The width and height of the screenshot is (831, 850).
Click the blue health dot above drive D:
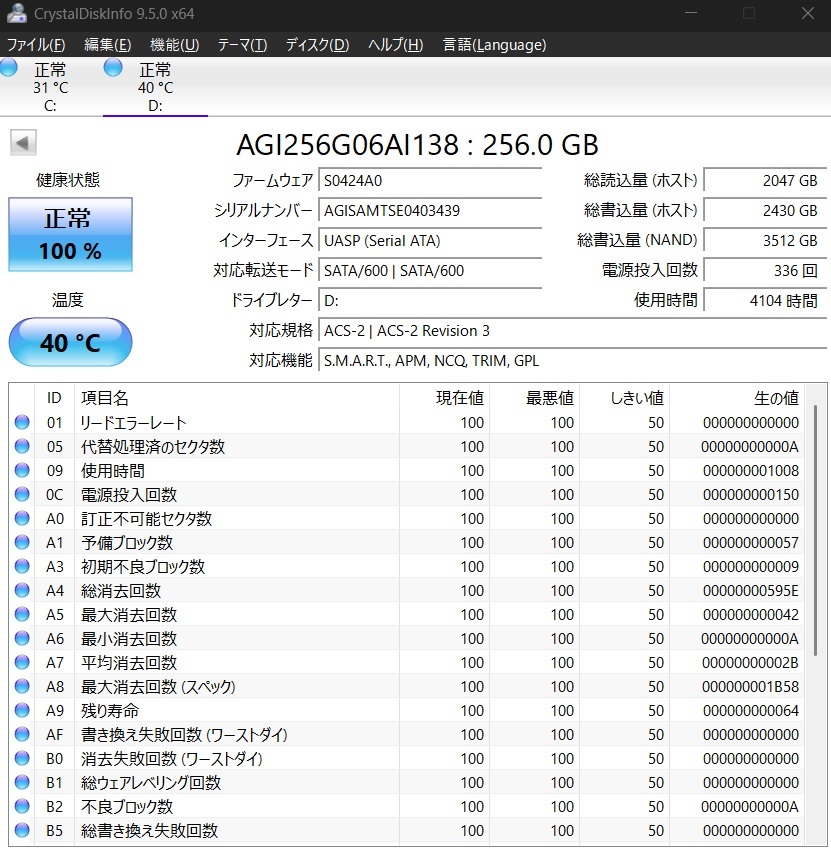112,68
